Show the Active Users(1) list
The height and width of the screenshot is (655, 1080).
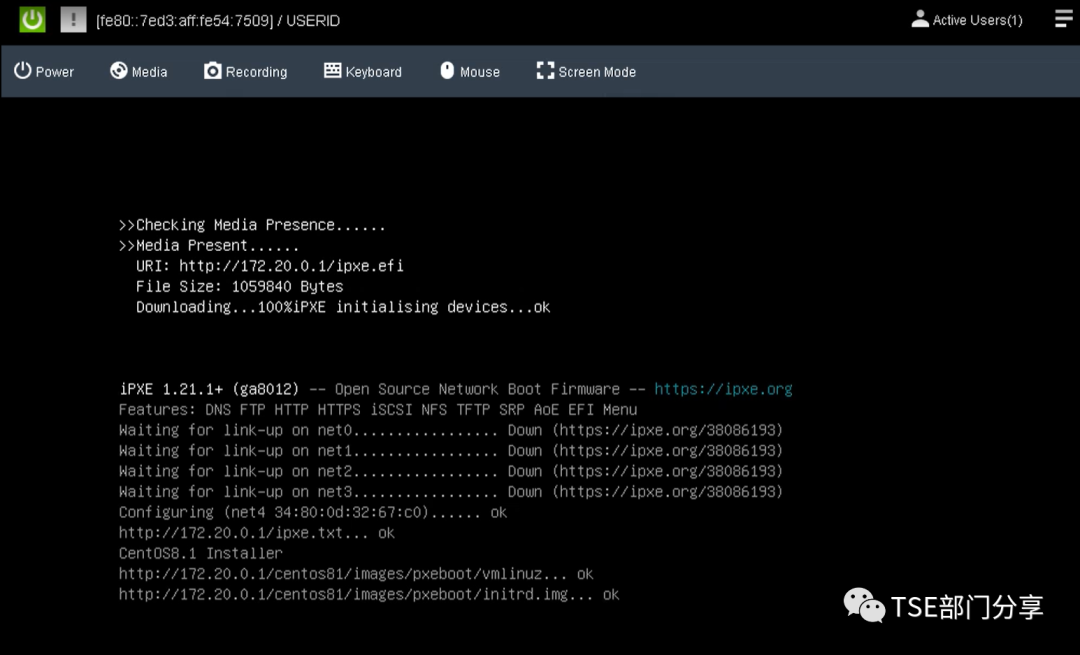(966, 20)
